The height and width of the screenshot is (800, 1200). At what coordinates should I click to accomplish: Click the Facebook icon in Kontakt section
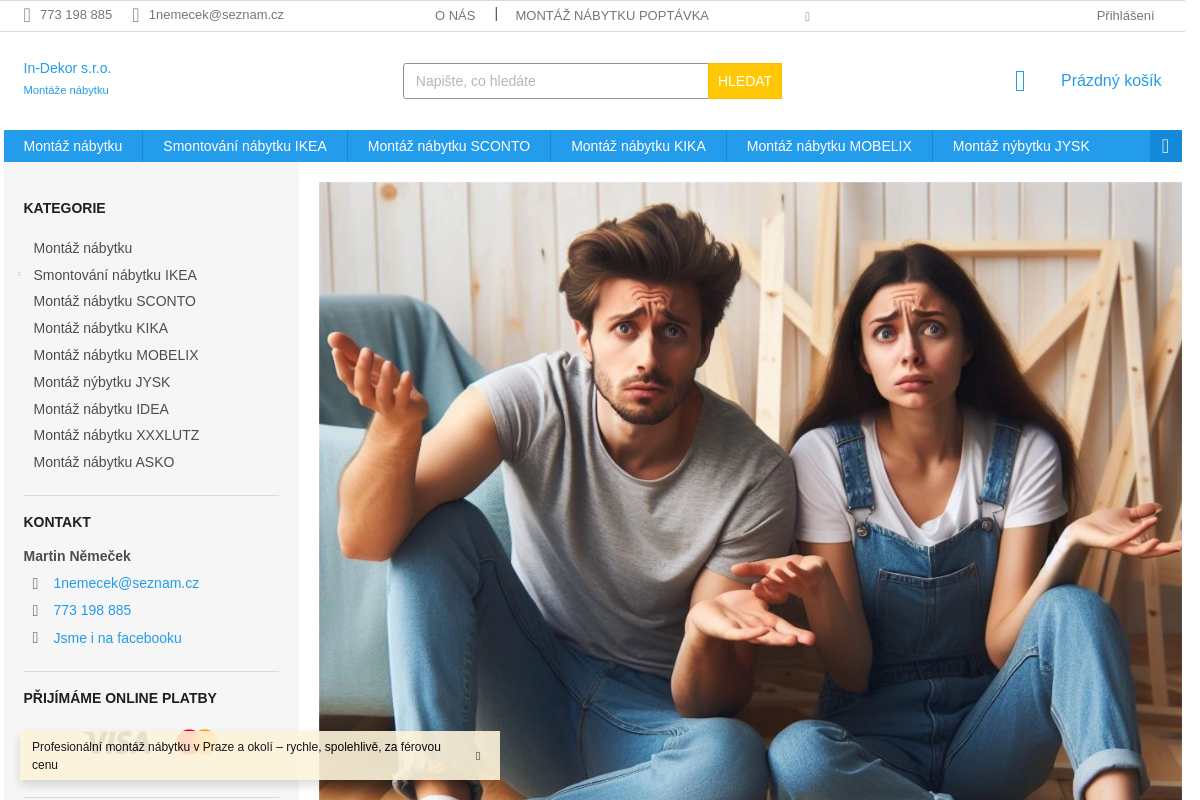(36, 638)
